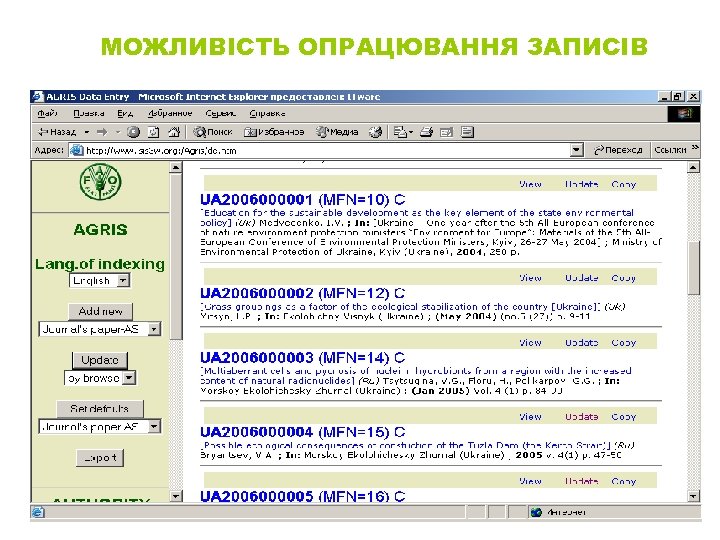The height and width of the screenshot is (540, 720).
Task: Open the record type dropdown under Add new
Action: pyautogui.click(x=100, y=329)
